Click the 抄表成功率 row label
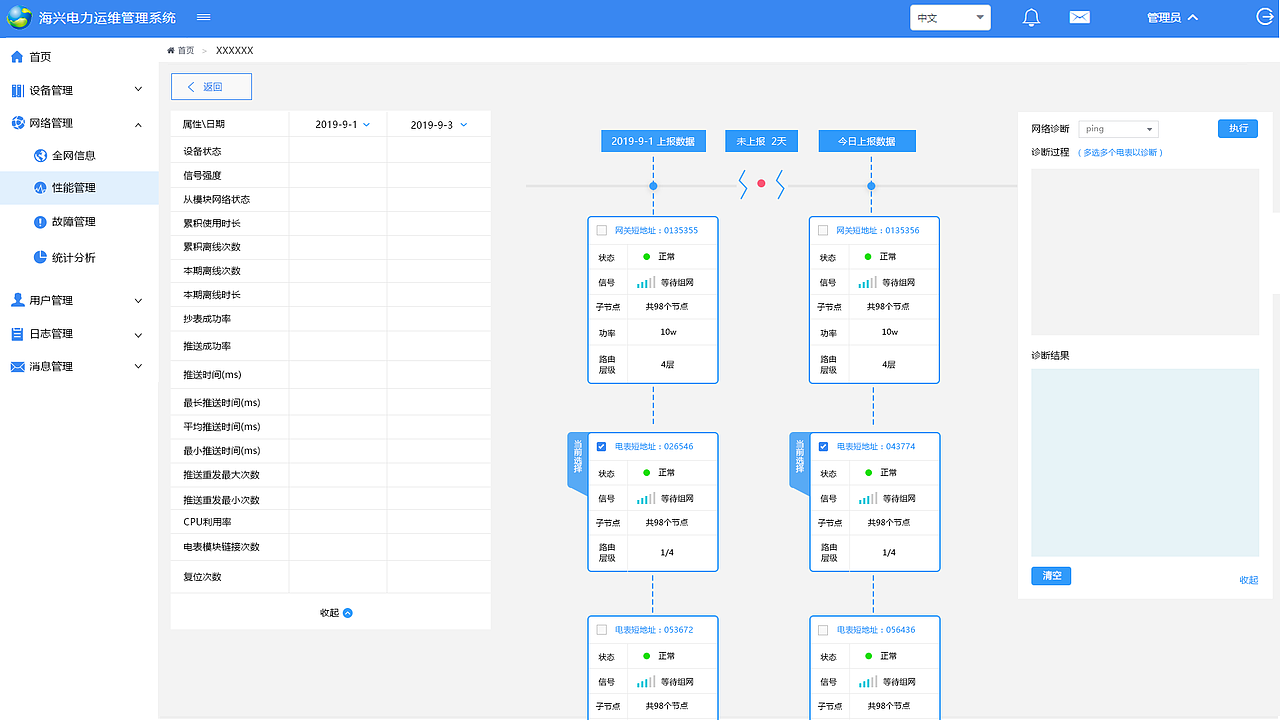The width and height of the screenshot is (1280, 720). coord(207,319)
